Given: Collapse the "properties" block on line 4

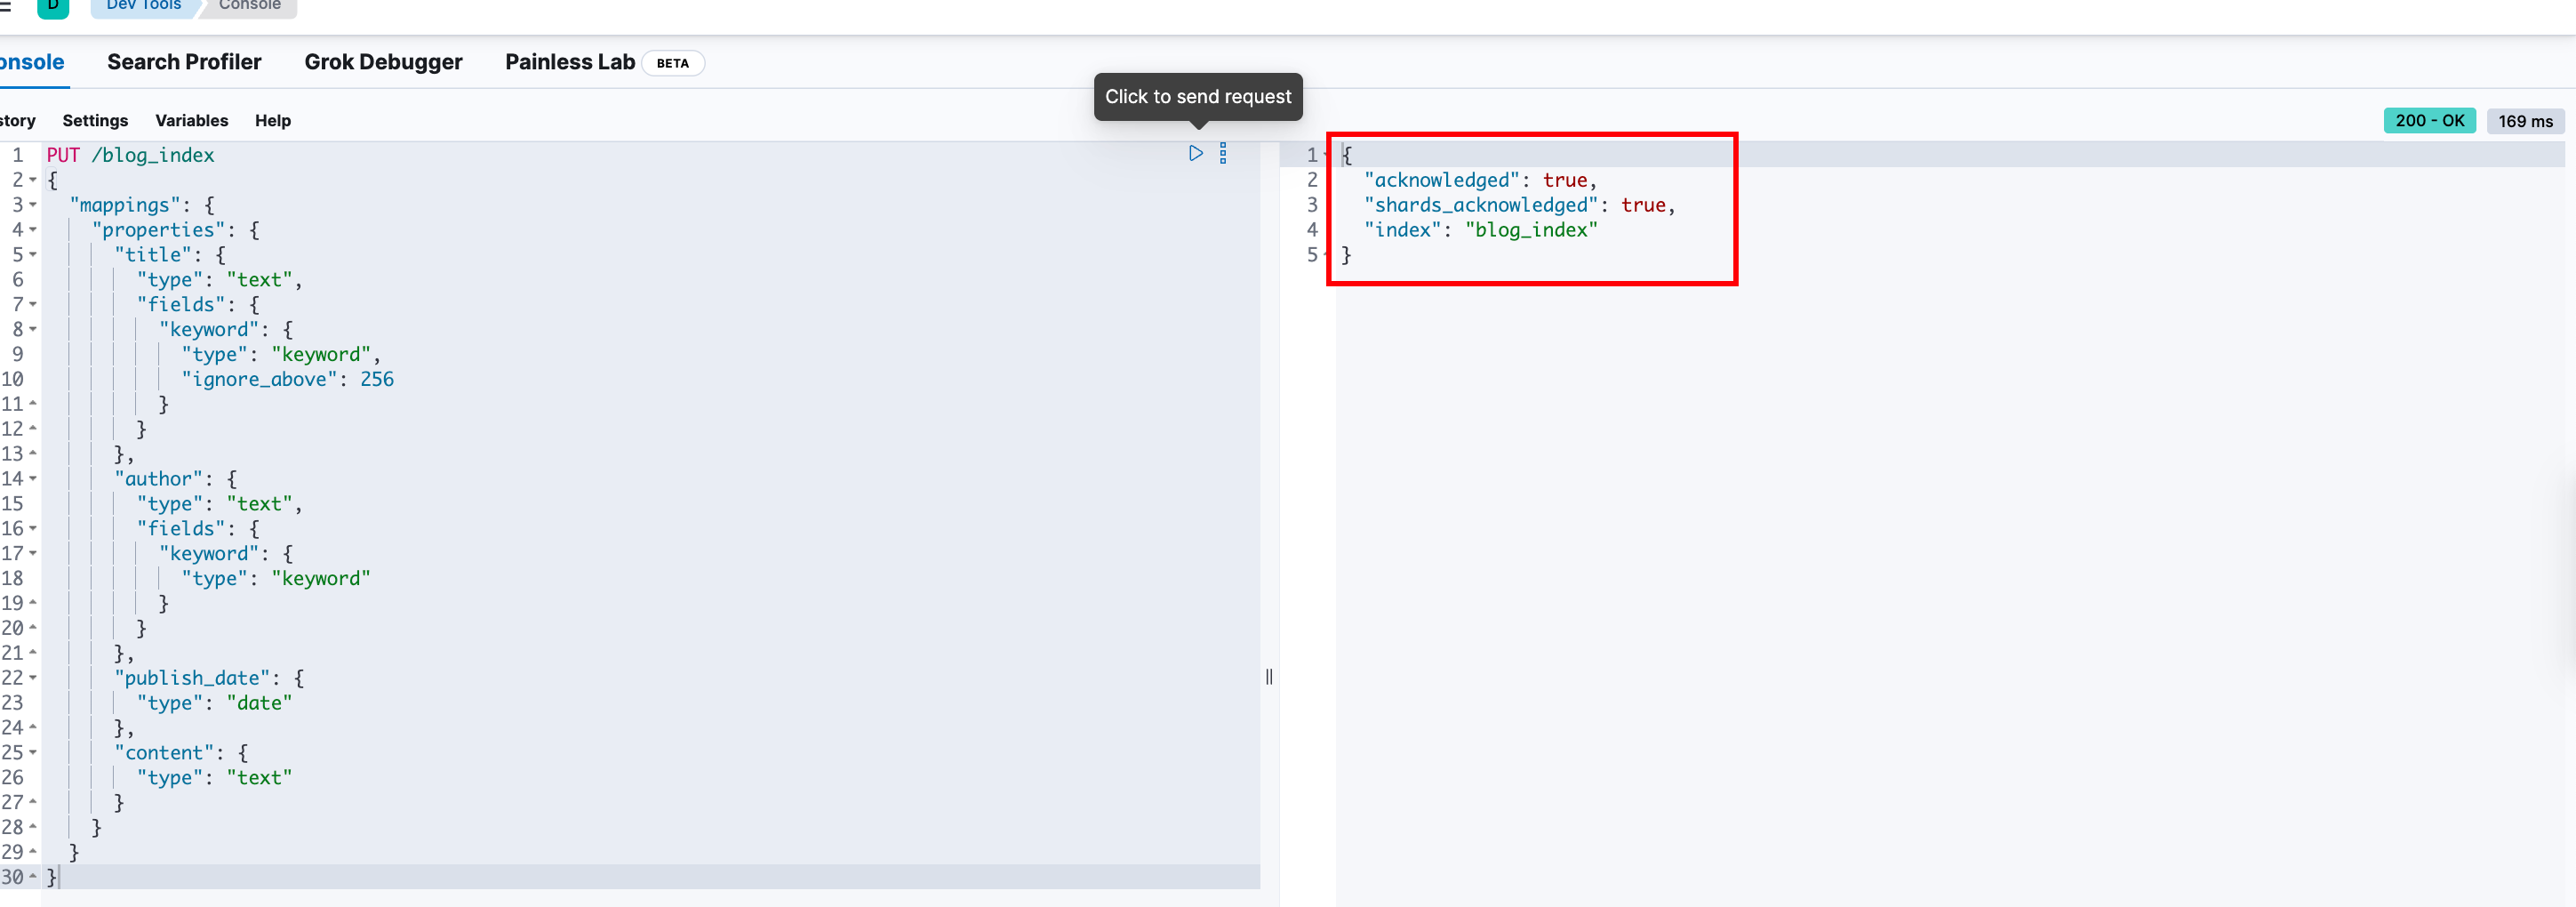Looking at the screenshot, I should (x=33, y=230).
